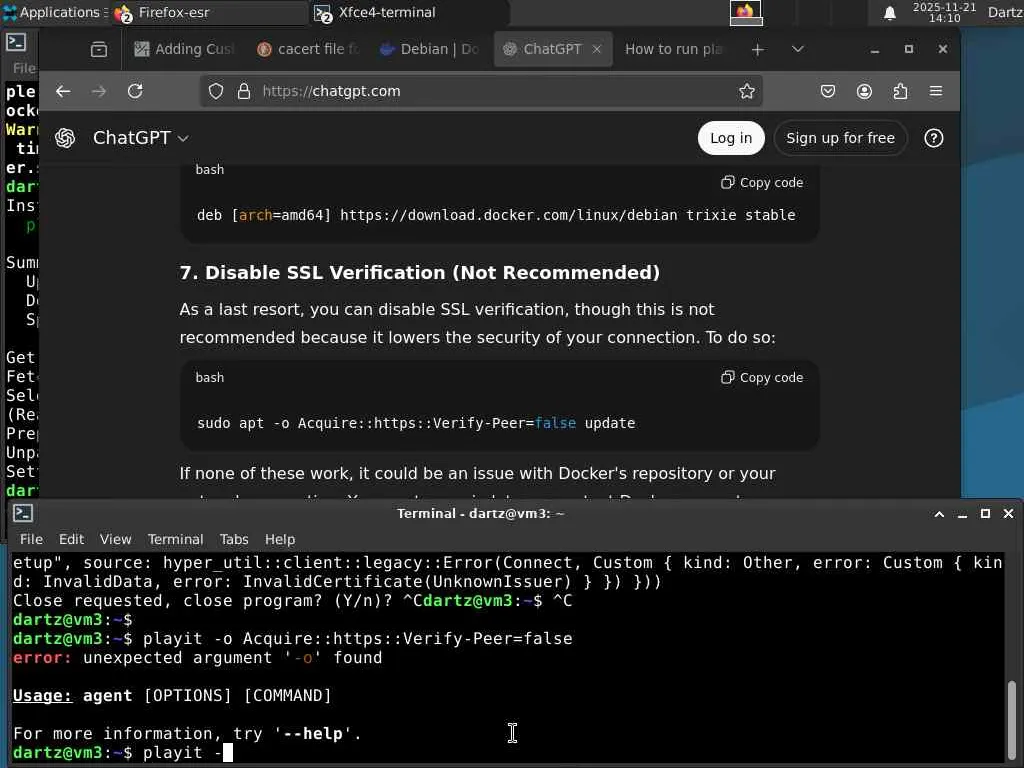The width and height of the screenshot is (1024, 768).
Task: Click the terminal prompt line 'playit -'
Action: pos(123,753)
